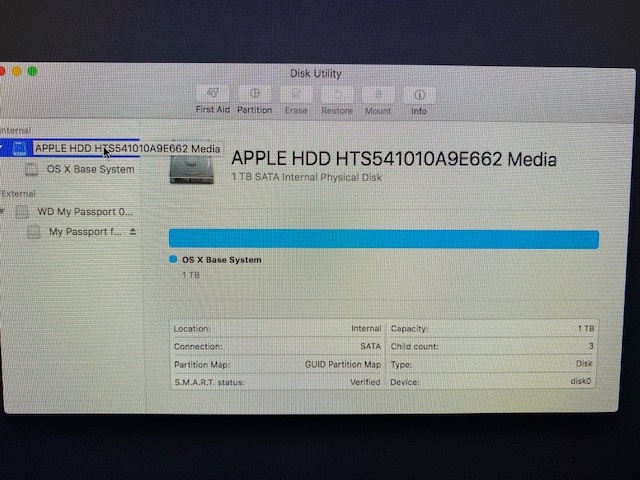Click the large hard drive image
The width and height of the screenshot is (640, 480).
(192, 169)
